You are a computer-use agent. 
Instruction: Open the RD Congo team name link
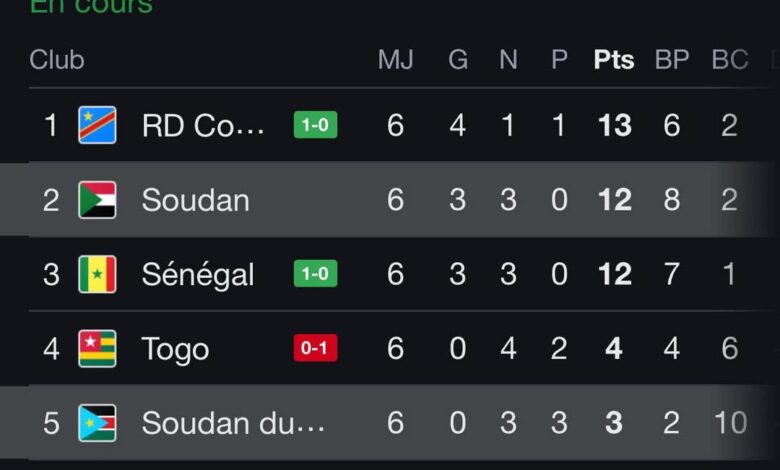click(x=204, y=125)
